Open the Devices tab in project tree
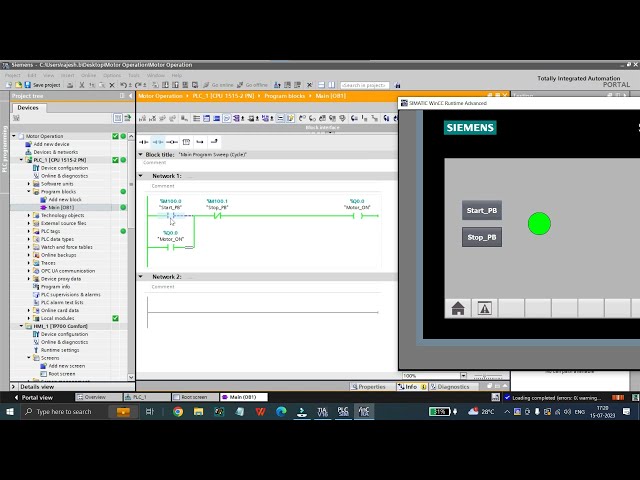 28,108
